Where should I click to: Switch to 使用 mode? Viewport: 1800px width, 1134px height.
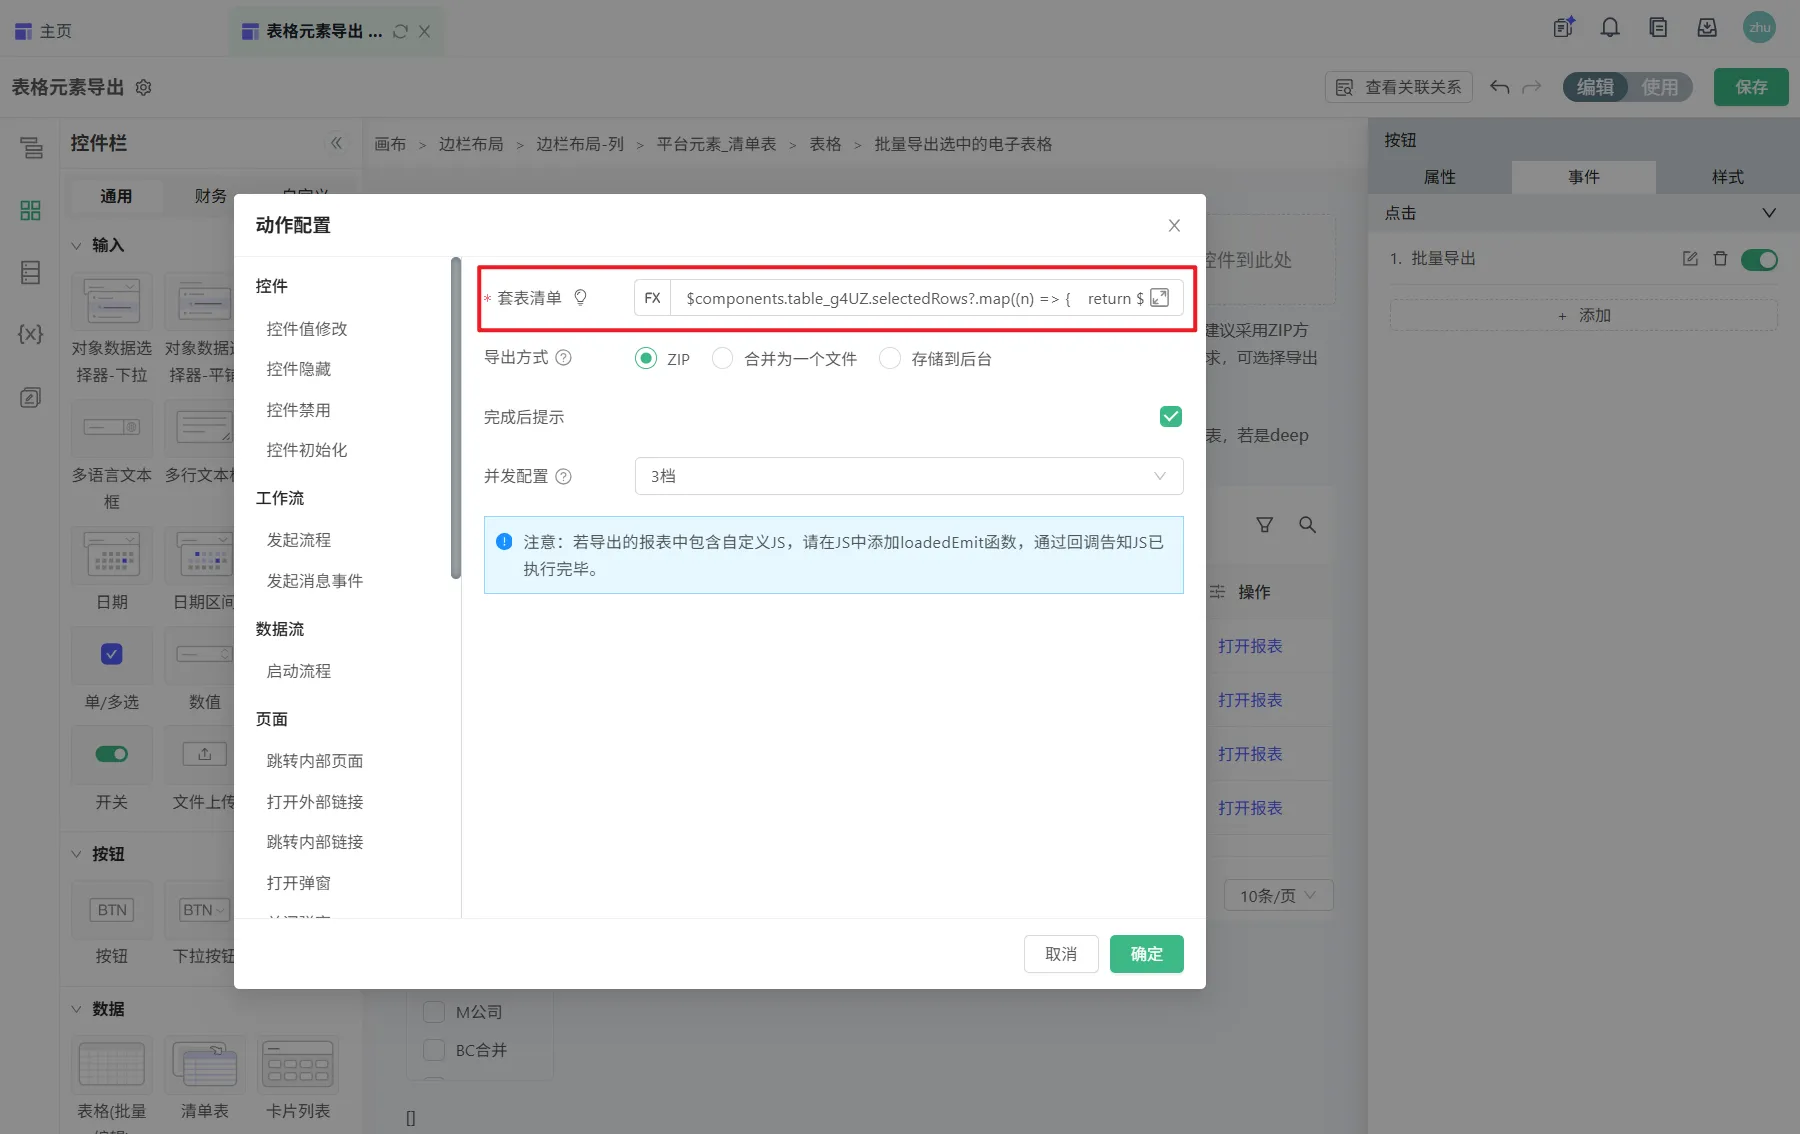tap(1660, 87)
